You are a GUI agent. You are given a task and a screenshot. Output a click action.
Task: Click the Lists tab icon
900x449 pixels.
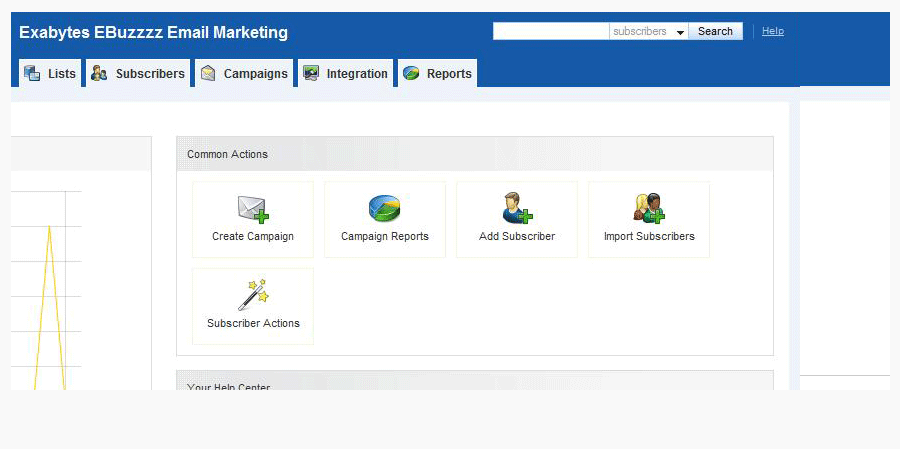(32, 73)
